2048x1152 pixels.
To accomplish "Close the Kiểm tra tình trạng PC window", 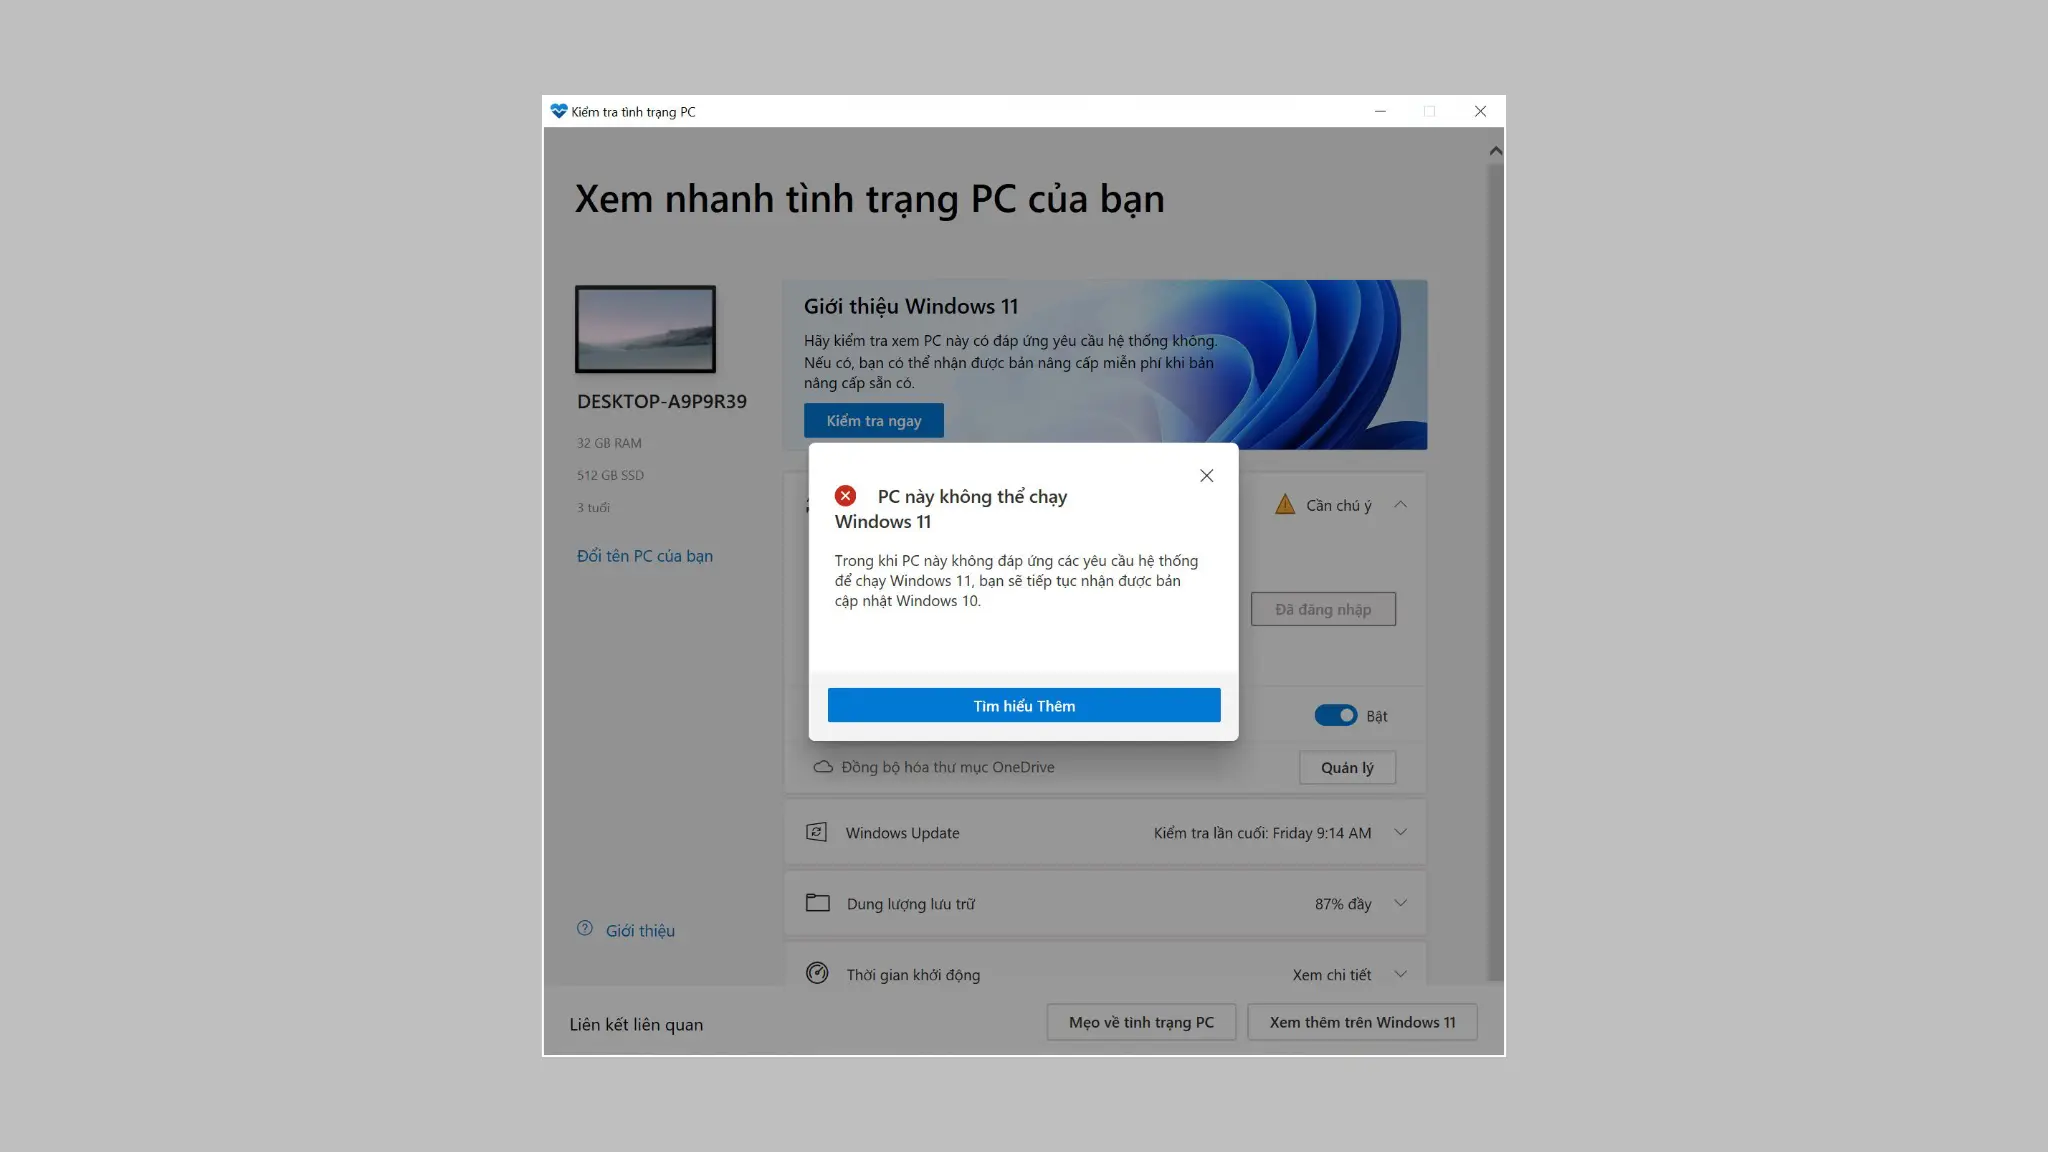I will click(1480, 111).
